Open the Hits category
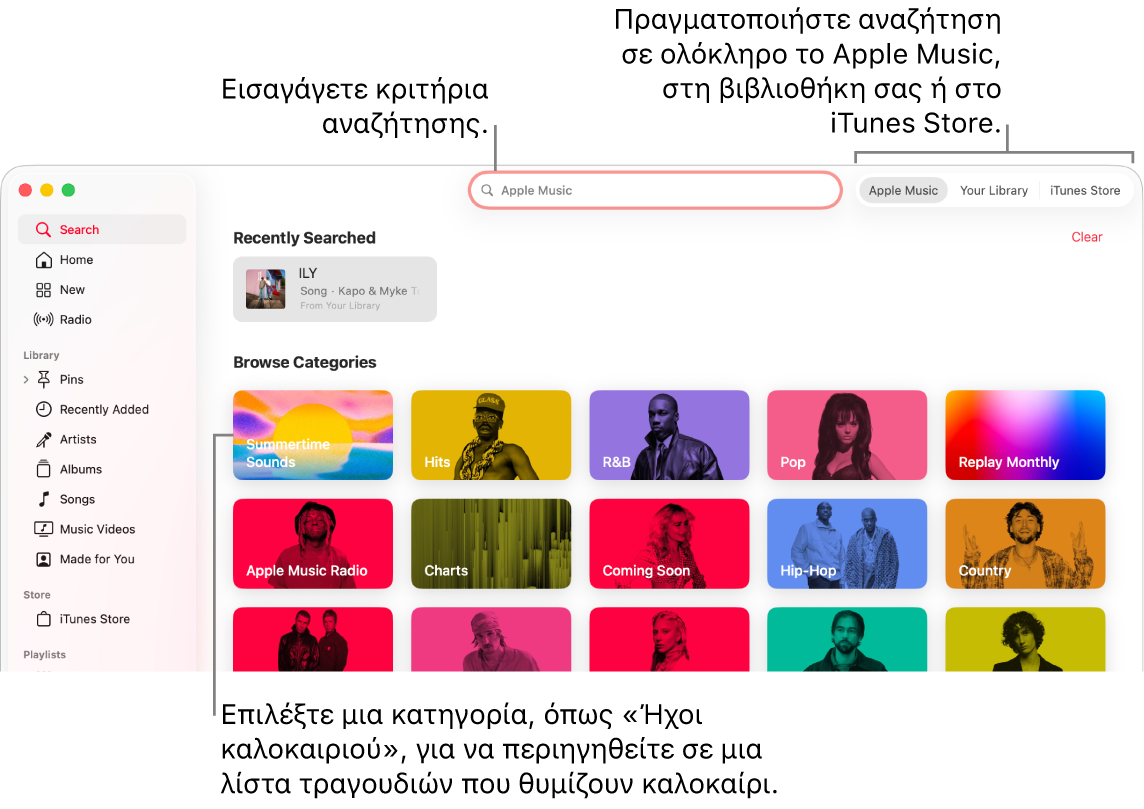 point(491,435)
